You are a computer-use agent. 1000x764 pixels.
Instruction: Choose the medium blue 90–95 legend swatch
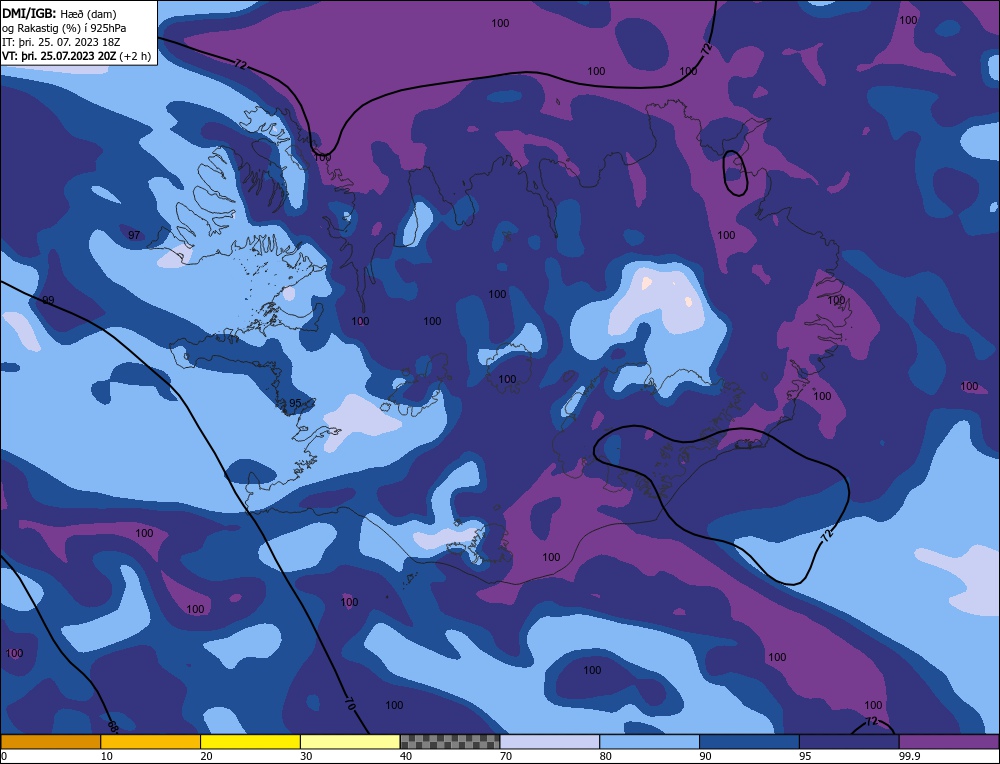click(x=749, y=742)
